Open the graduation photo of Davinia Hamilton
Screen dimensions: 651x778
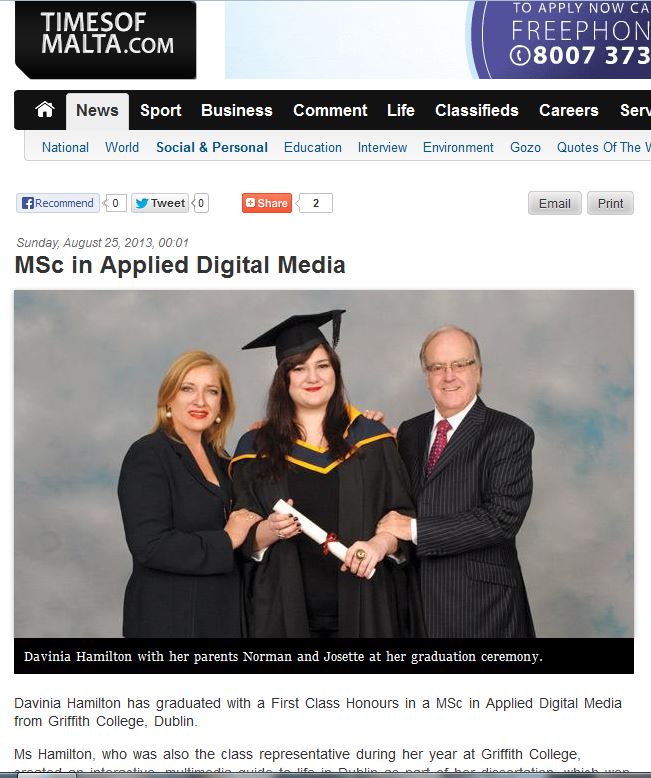pyautogui.click(x=324, y=464)
